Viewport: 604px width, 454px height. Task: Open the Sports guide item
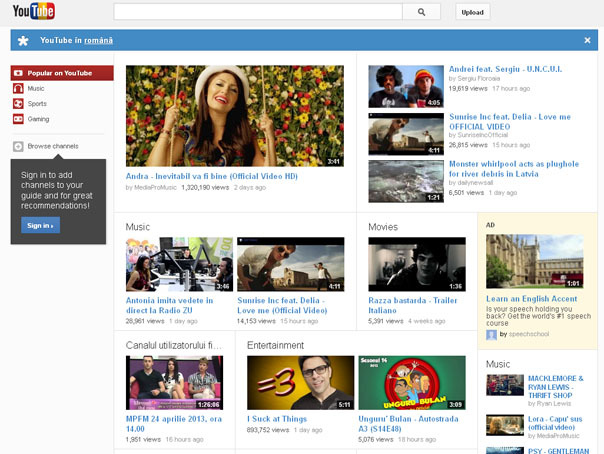(x=37, y=104)
